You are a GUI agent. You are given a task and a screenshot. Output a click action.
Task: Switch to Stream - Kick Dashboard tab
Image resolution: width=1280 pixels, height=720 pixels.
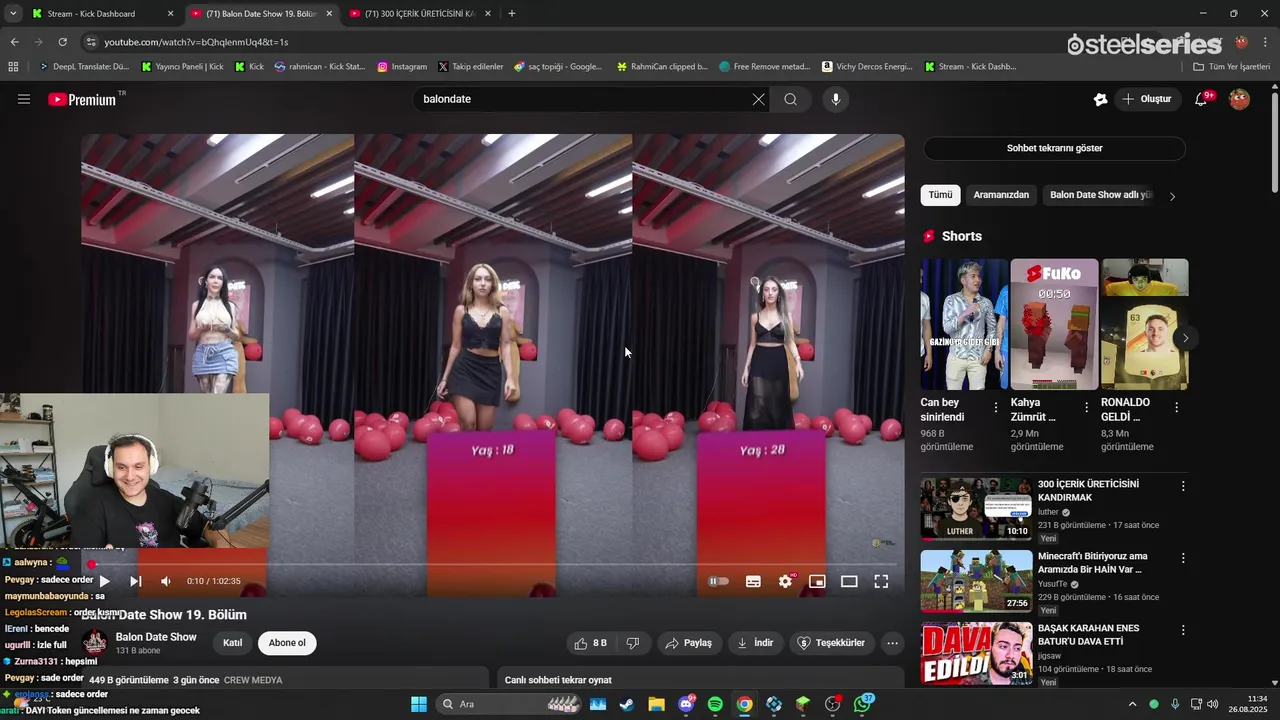(x=101, y=14)
